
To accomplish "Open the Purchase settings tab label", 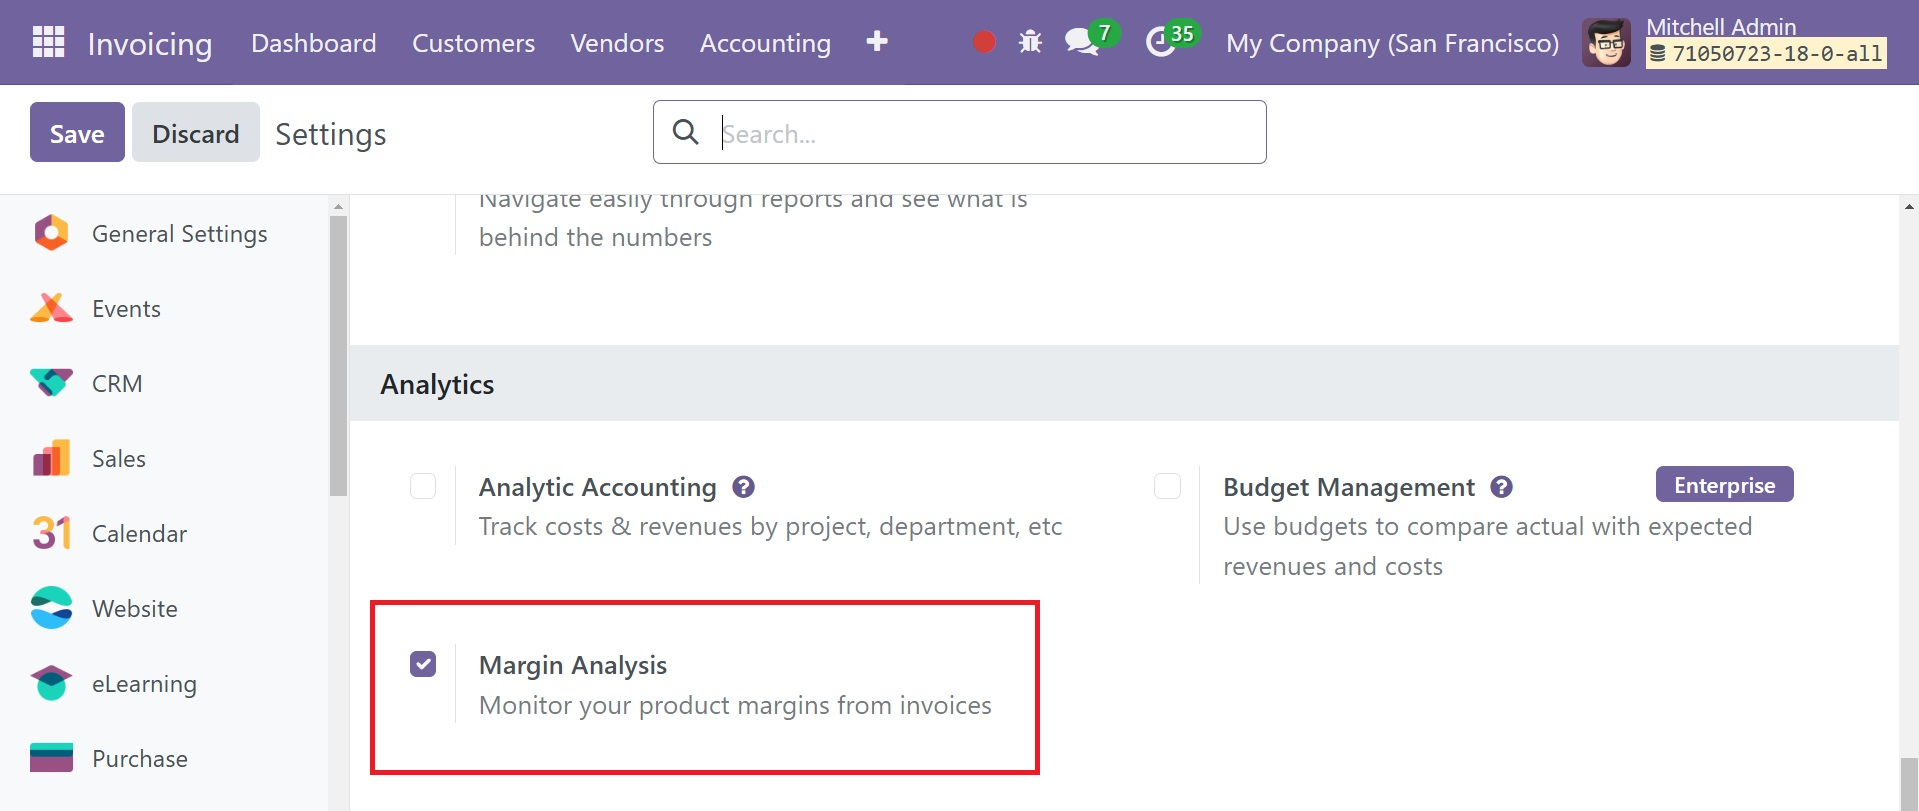I will tap(140, 759).
